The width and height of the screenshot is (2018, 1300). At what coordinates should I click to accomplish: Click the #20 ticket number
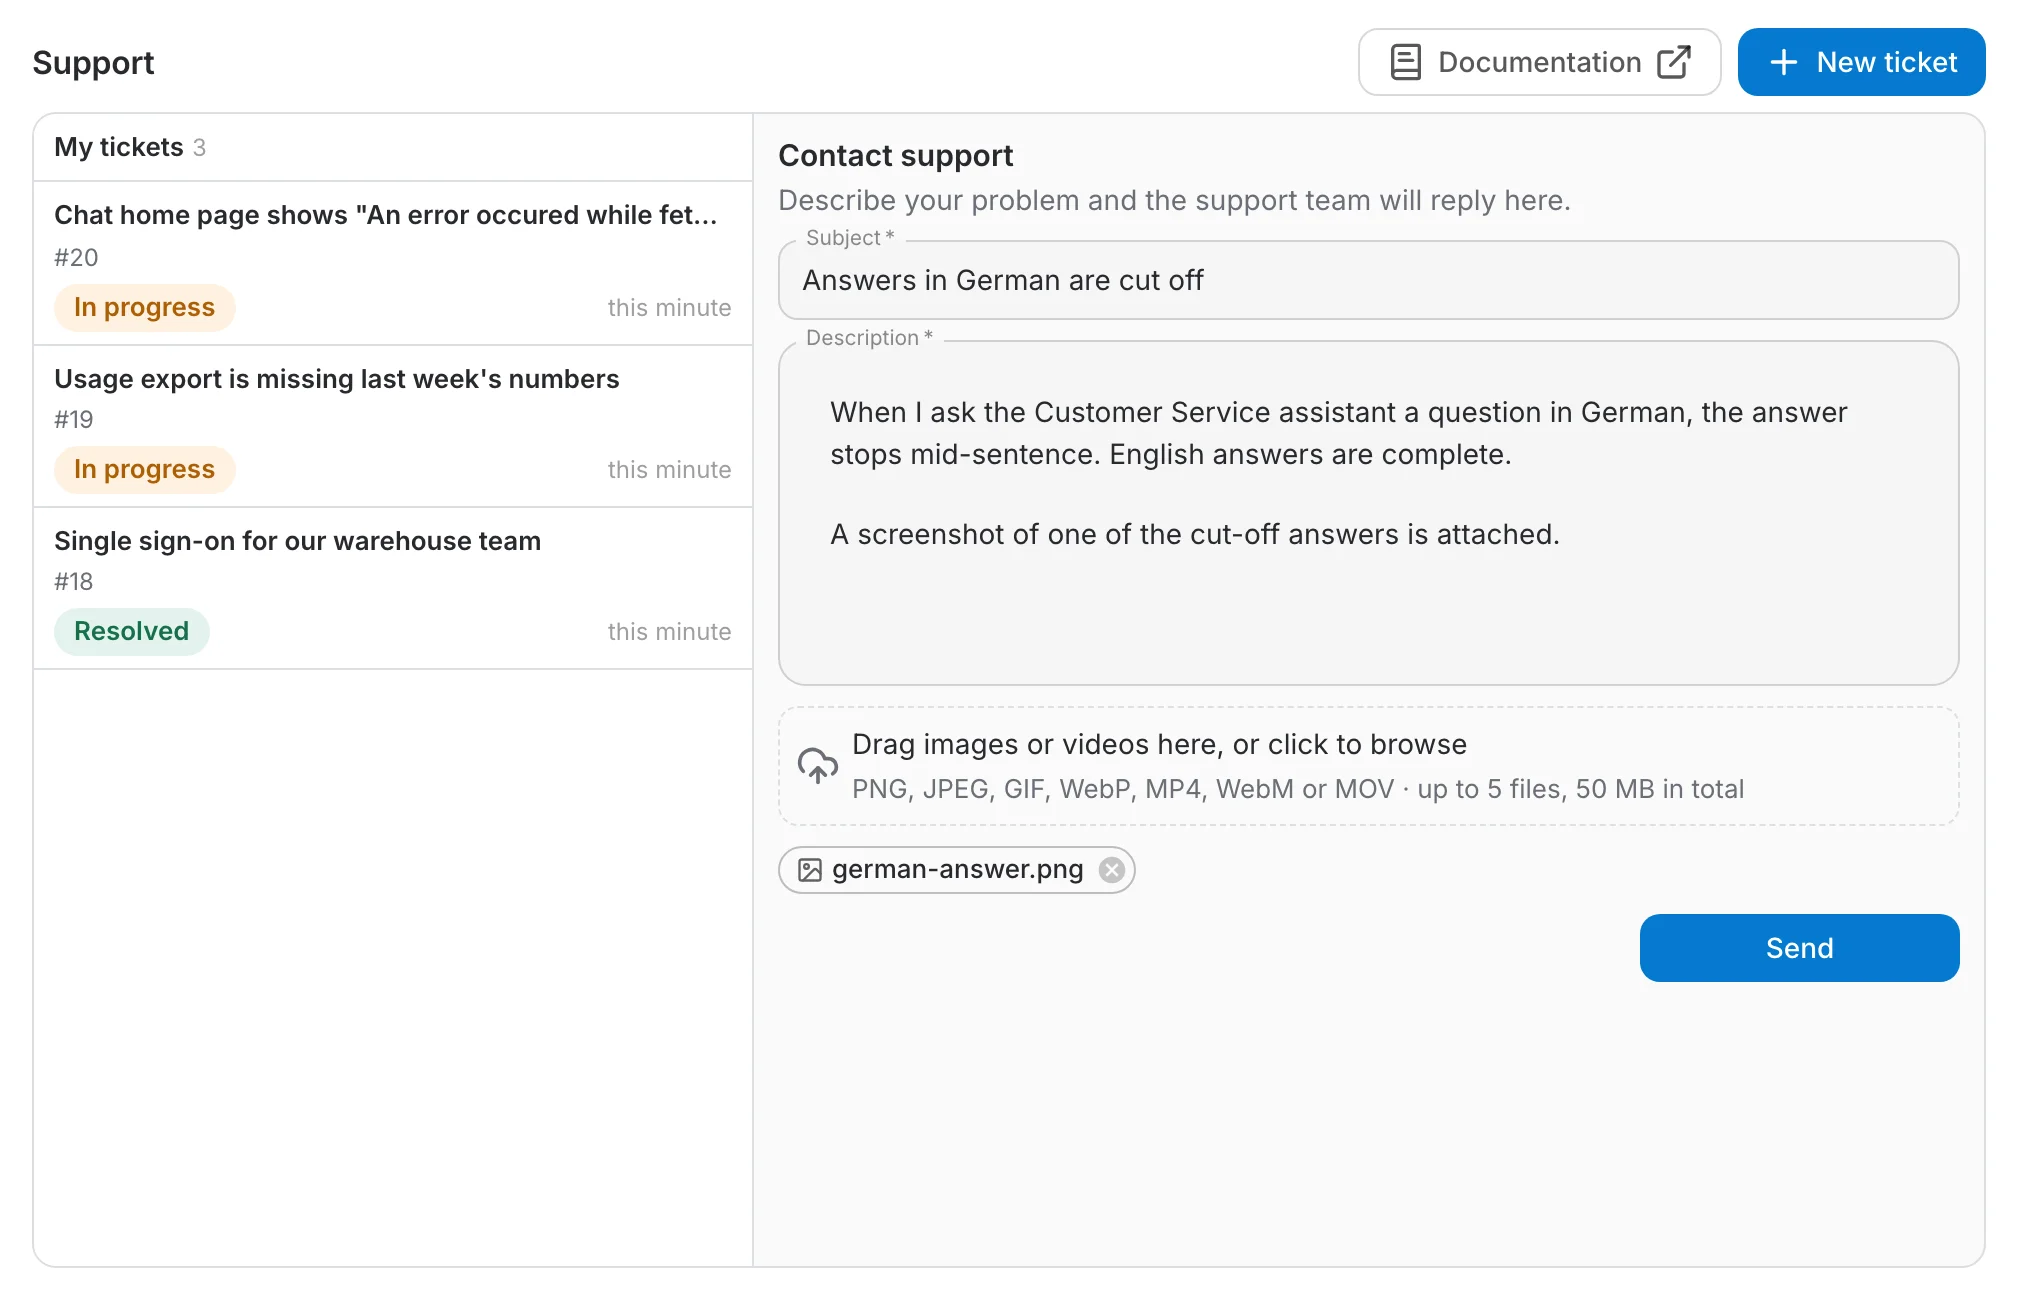tap(76, 257)
